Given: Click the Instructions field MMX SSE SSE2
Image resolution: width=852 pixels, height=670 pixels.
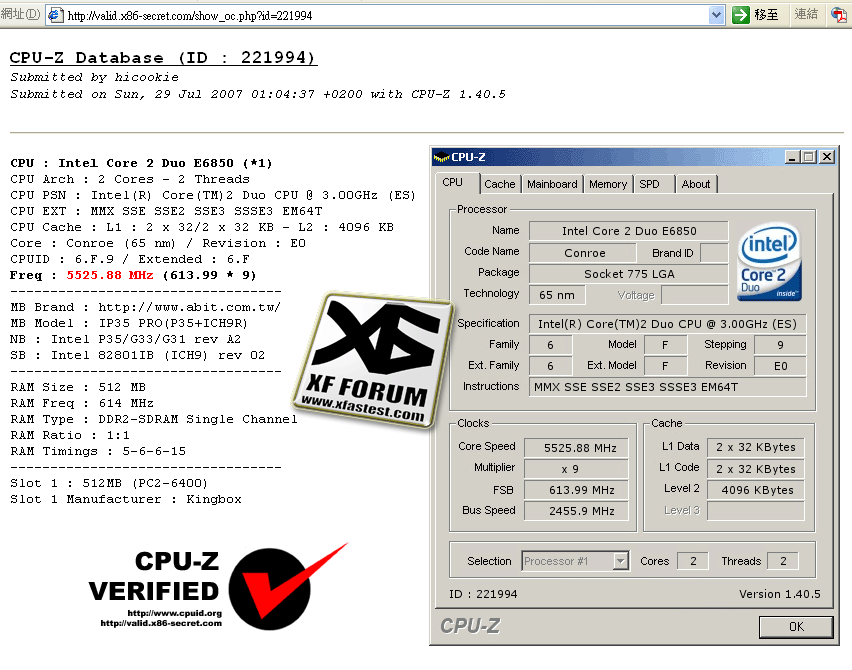Looking at the screenshot, I should point(668,387).
